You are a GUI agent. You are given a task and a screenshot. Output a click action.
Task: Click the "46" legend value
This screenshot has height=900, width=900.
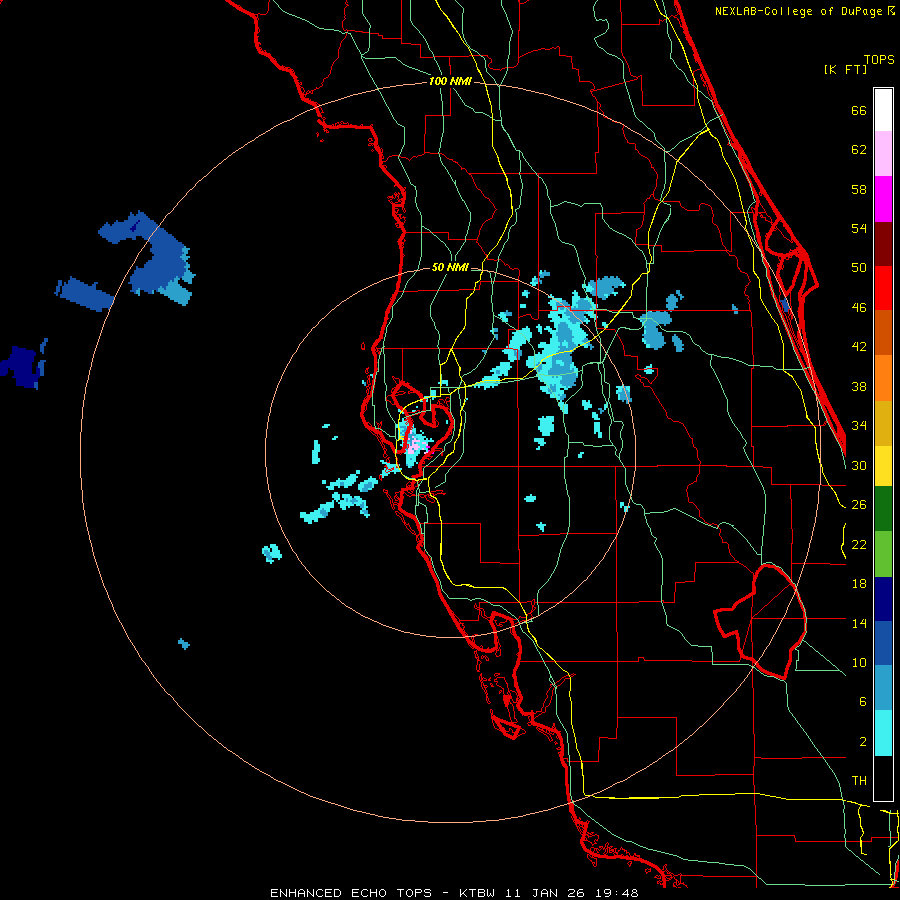point(859,308)
